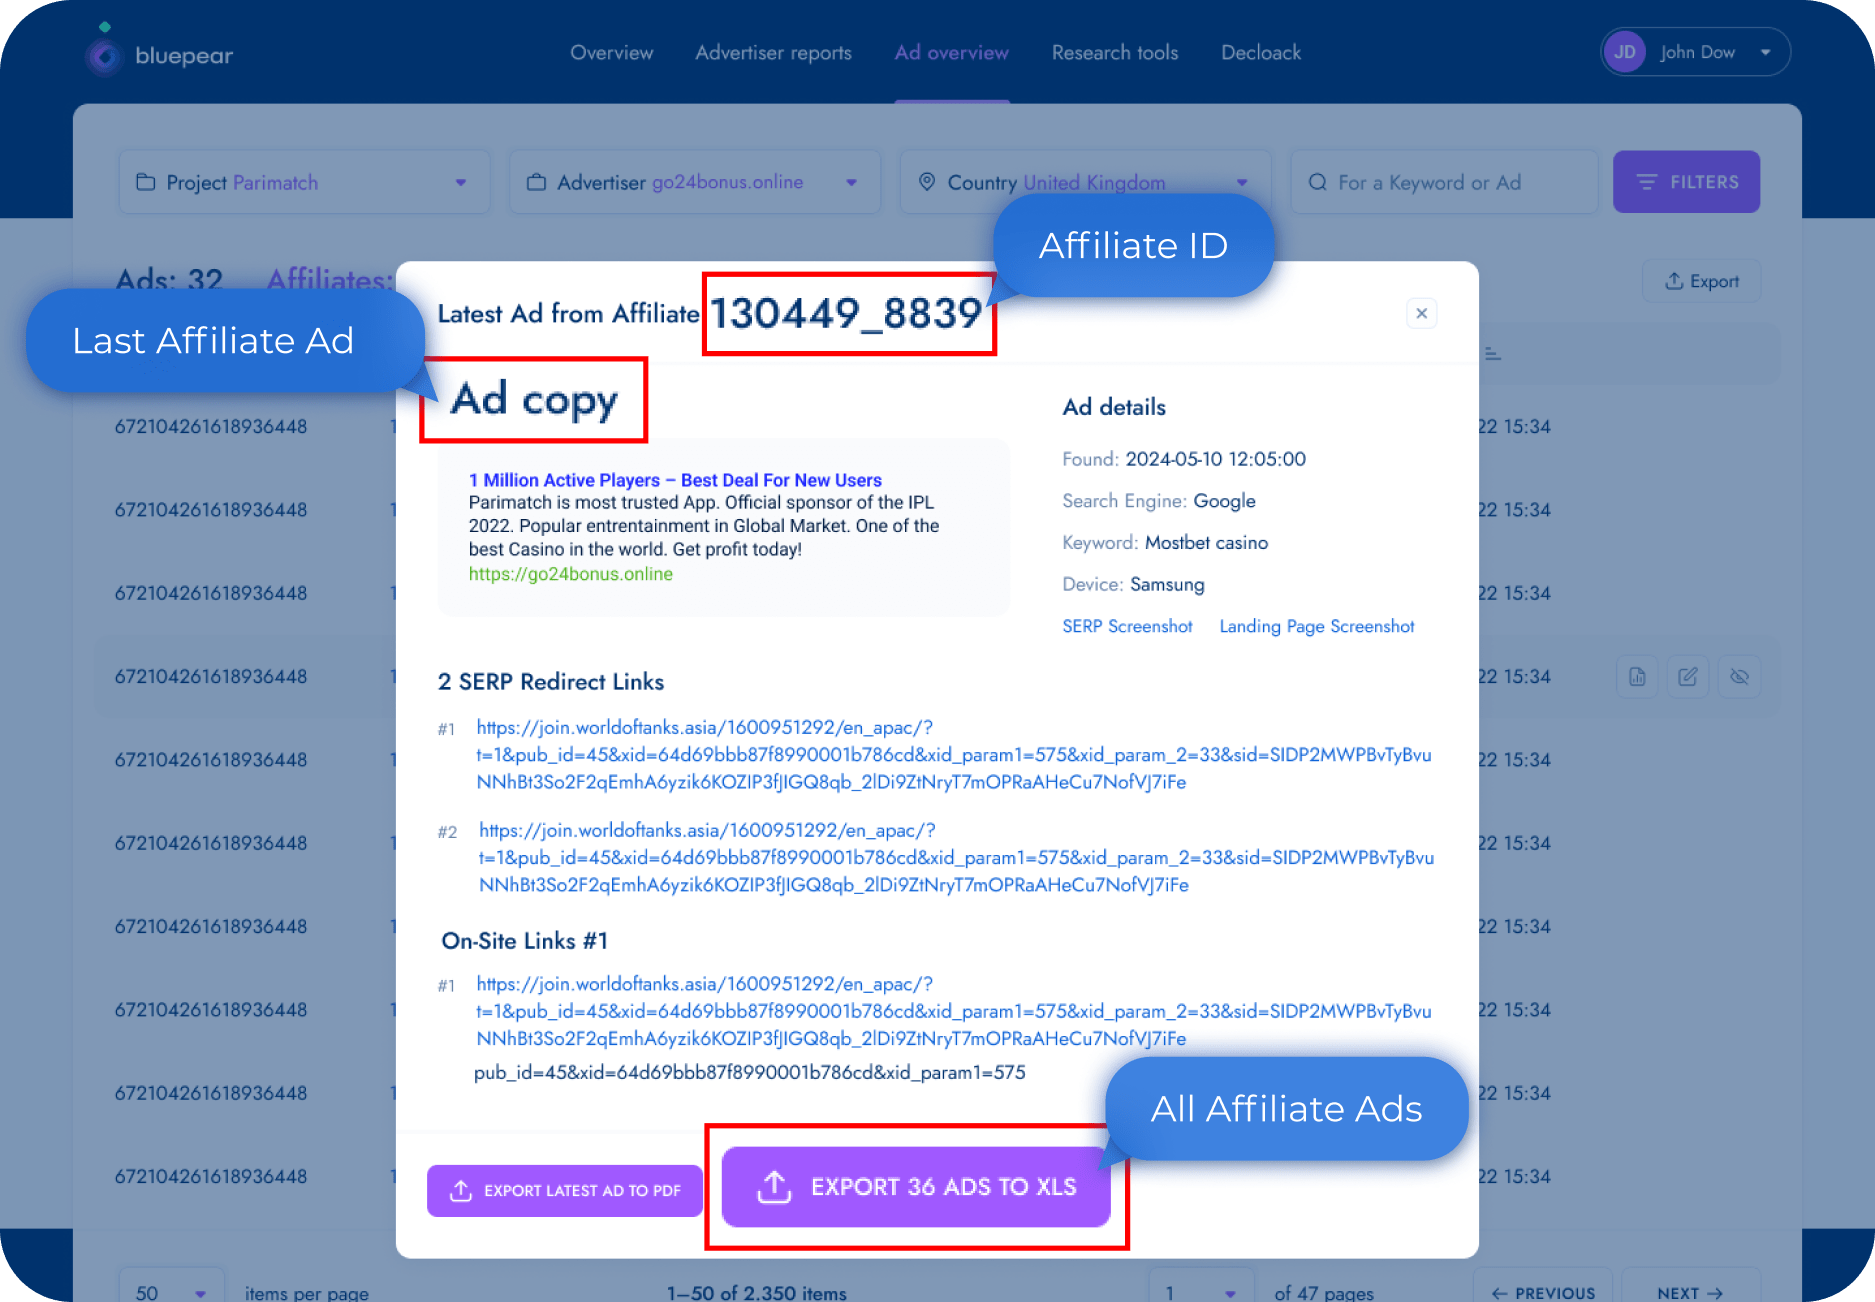Click the report icon in highlighted row
Image resolution: width=1875 pixels, height=1302 pixels.
(1637, 677)
